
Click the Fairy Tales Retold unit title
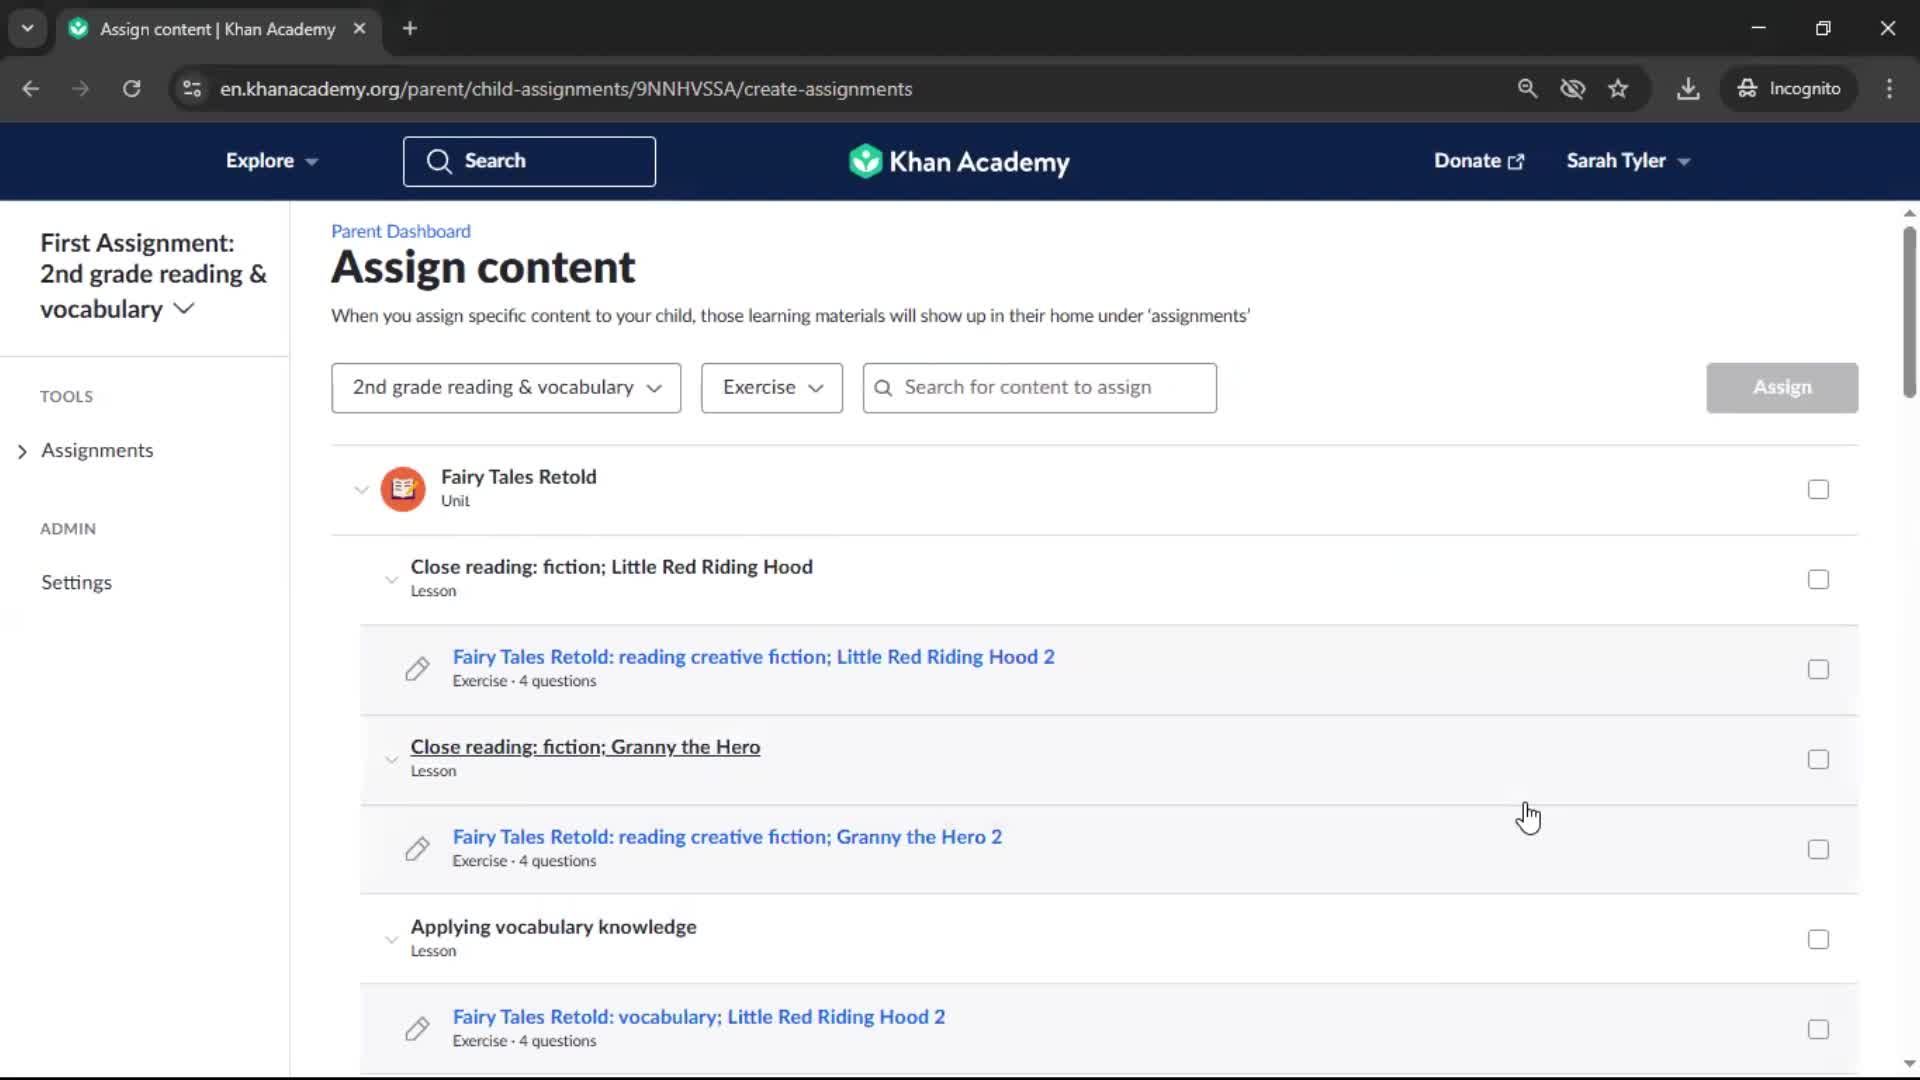(x=518, y=477)
